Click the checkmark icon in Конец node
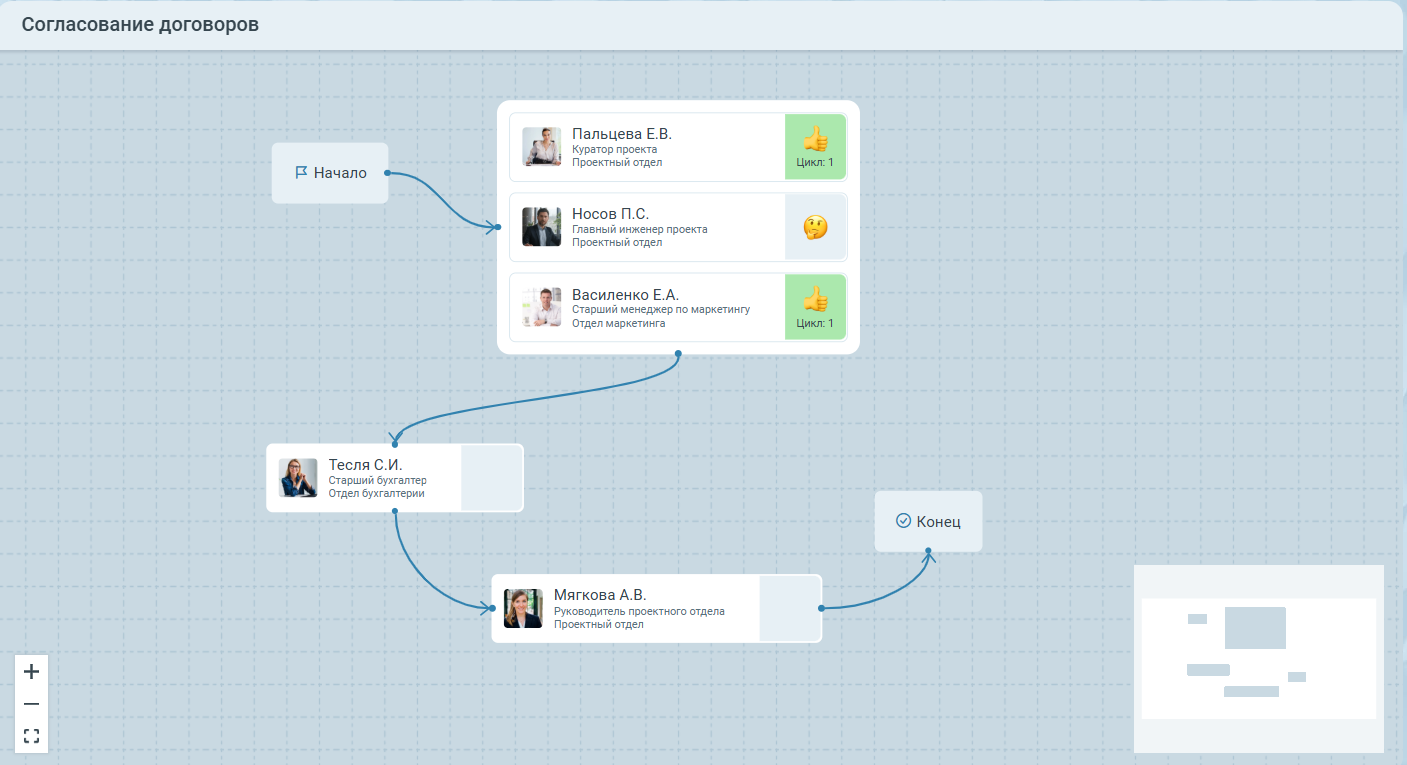 point(903,521)
